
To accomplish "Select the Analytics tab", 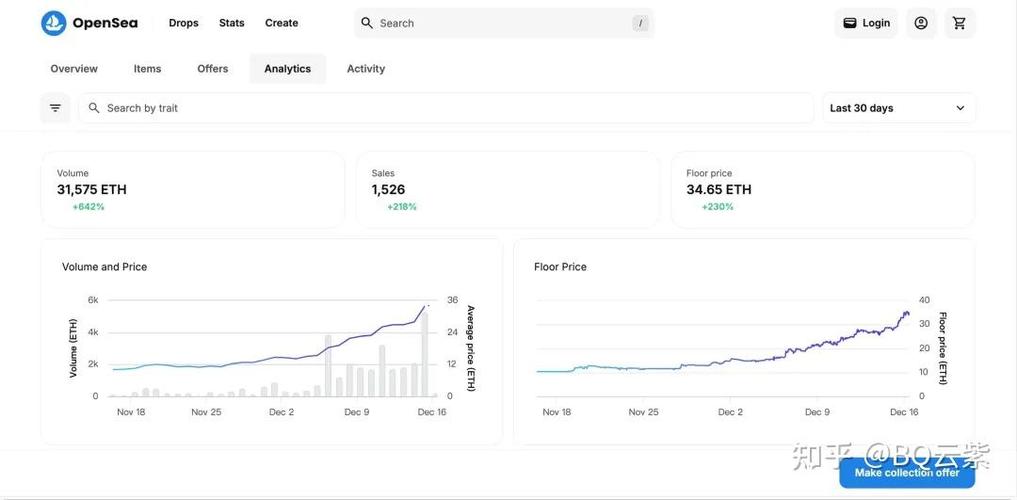I will pos(287,69).
